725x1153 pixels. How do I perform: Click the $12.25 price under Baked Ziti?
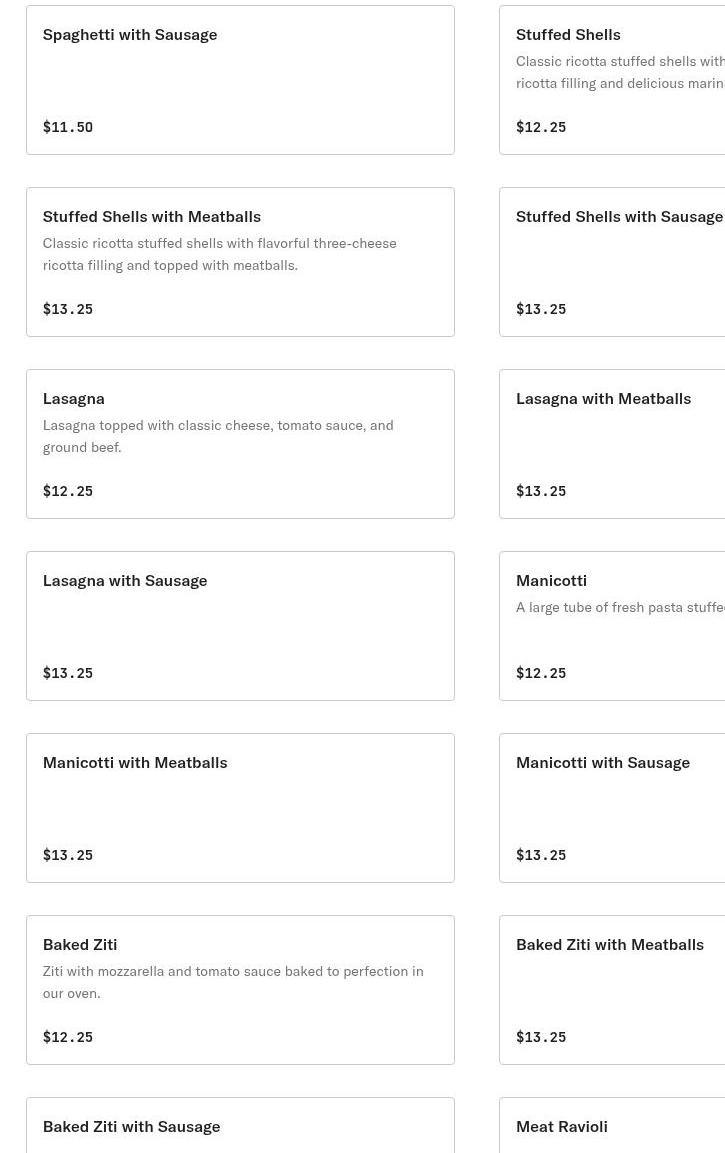(68, 1038)
